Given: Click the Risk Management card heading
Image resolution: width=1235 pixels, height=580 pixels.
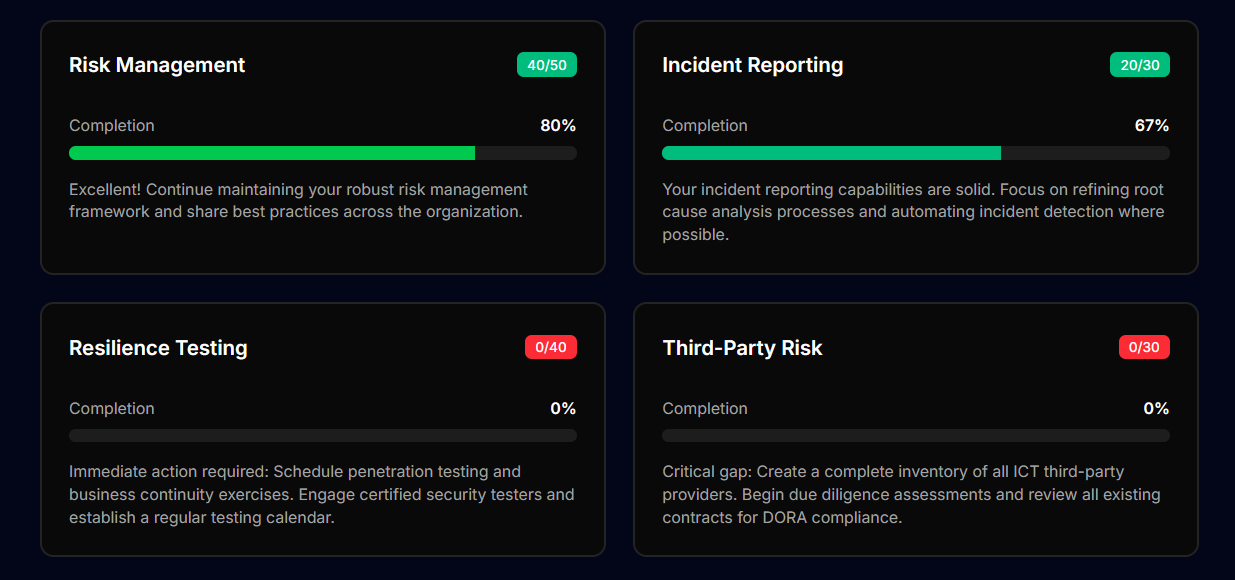Looking at the screenshot, I should pos(157,65).
